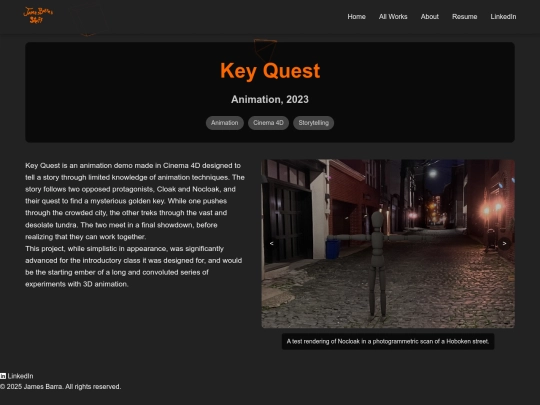This screenshot has height=405, width=540.
Task: Click the Hoboken street image caption
Action: click(x=388, y=341)
